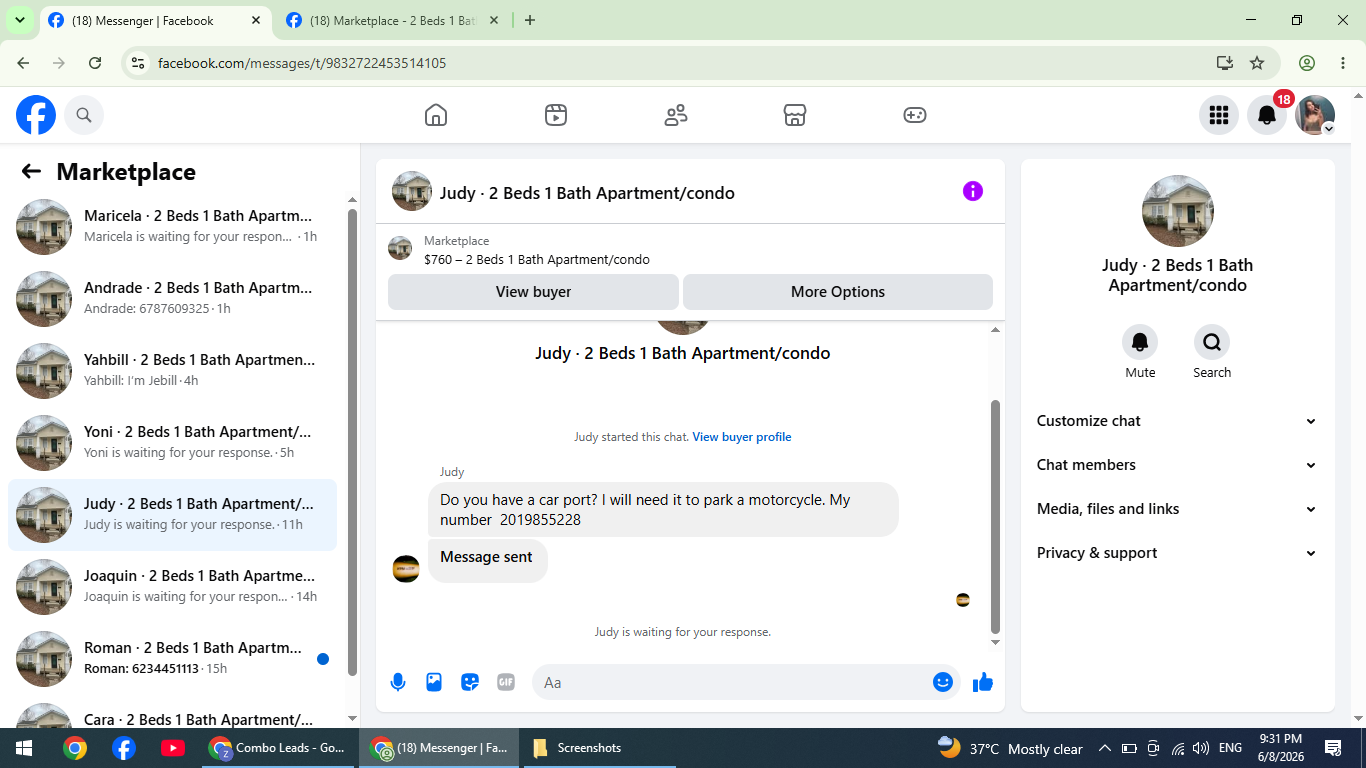Expand the Chat members section
This screenshot has width=1366, height=768.
[1178, 465]
